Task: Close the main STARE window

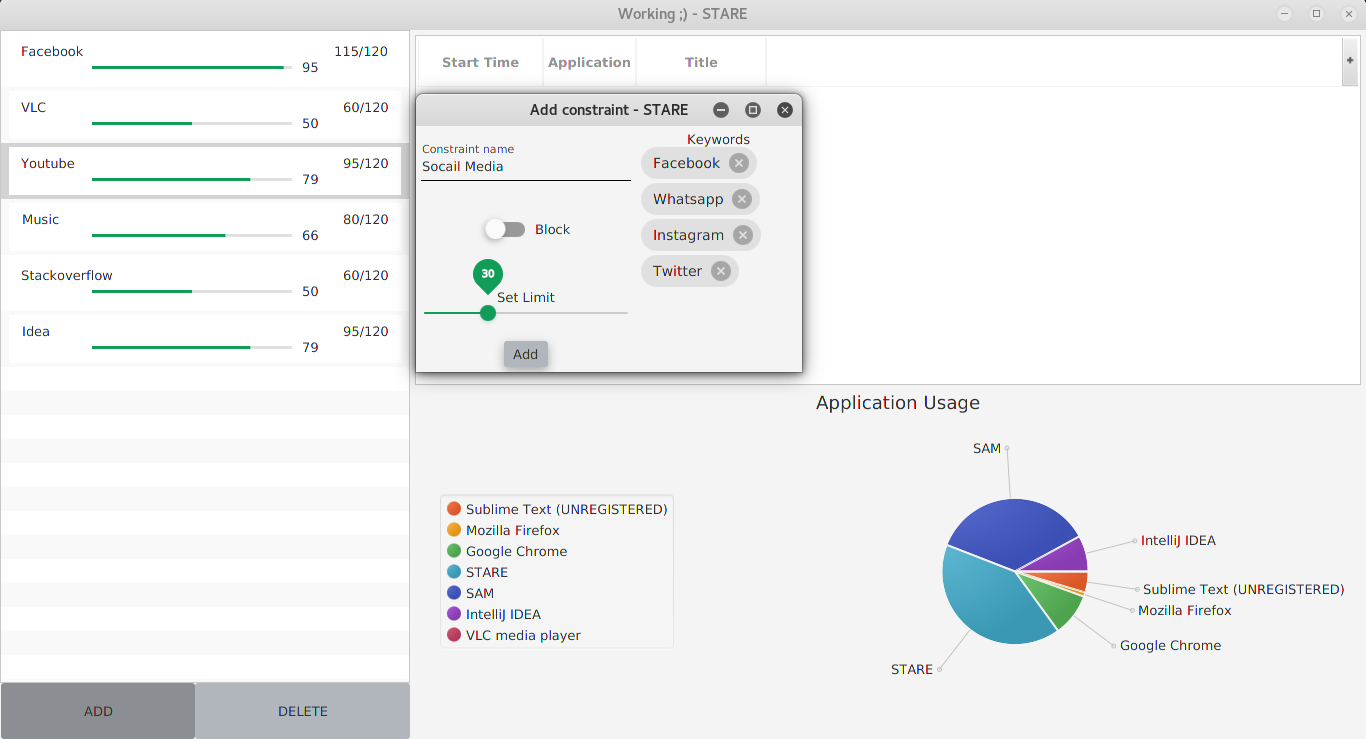Action: click(1348, 14)
